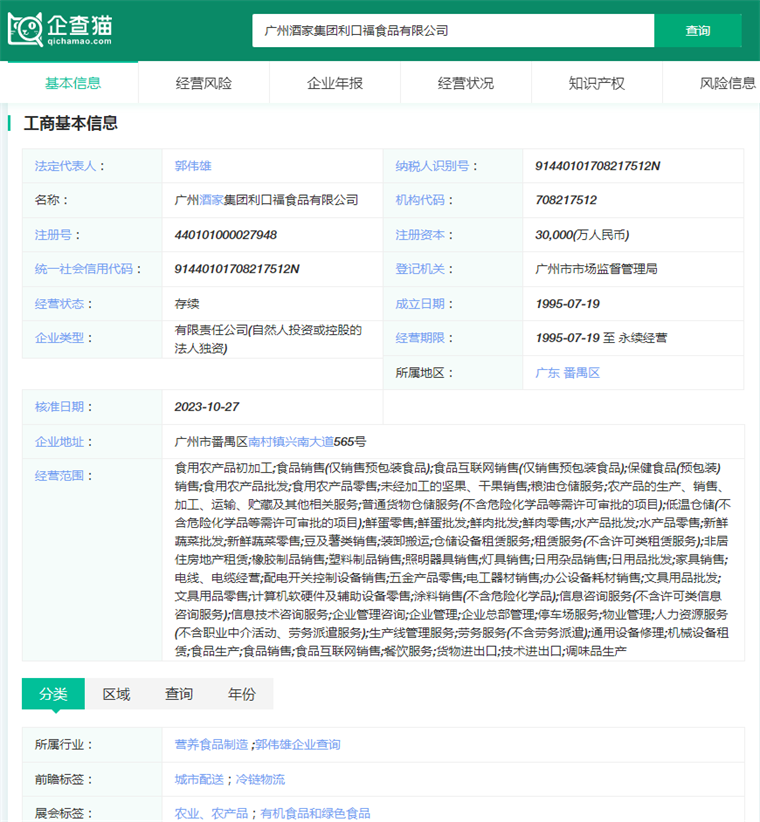Viewport: 760px width, 822px height.
Task: Click the 机构代码 label link
Action: pos(420,200)
